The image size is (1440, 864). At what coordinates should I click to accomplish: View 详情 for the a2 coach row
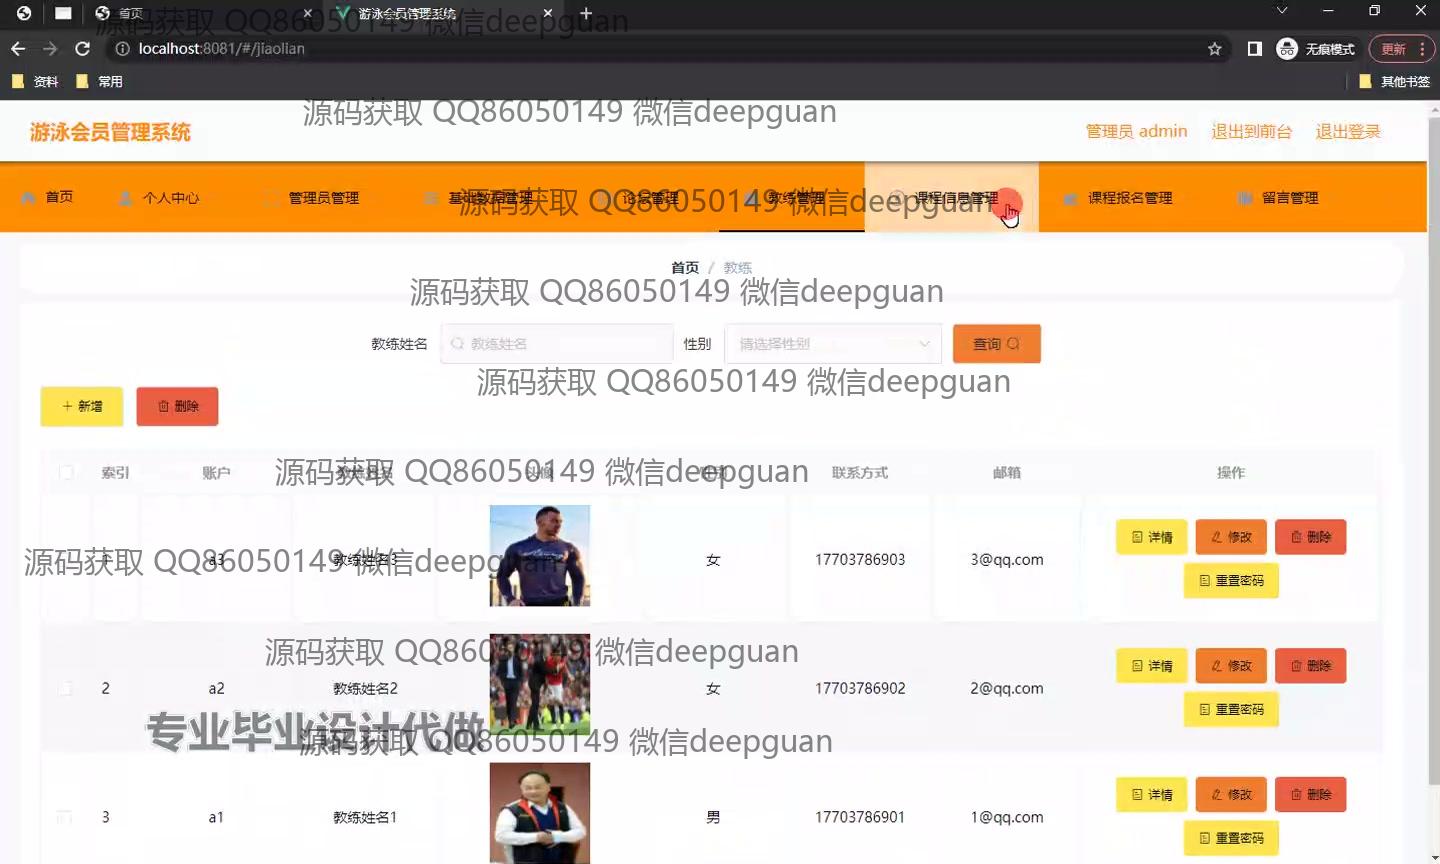[1152, 666]
